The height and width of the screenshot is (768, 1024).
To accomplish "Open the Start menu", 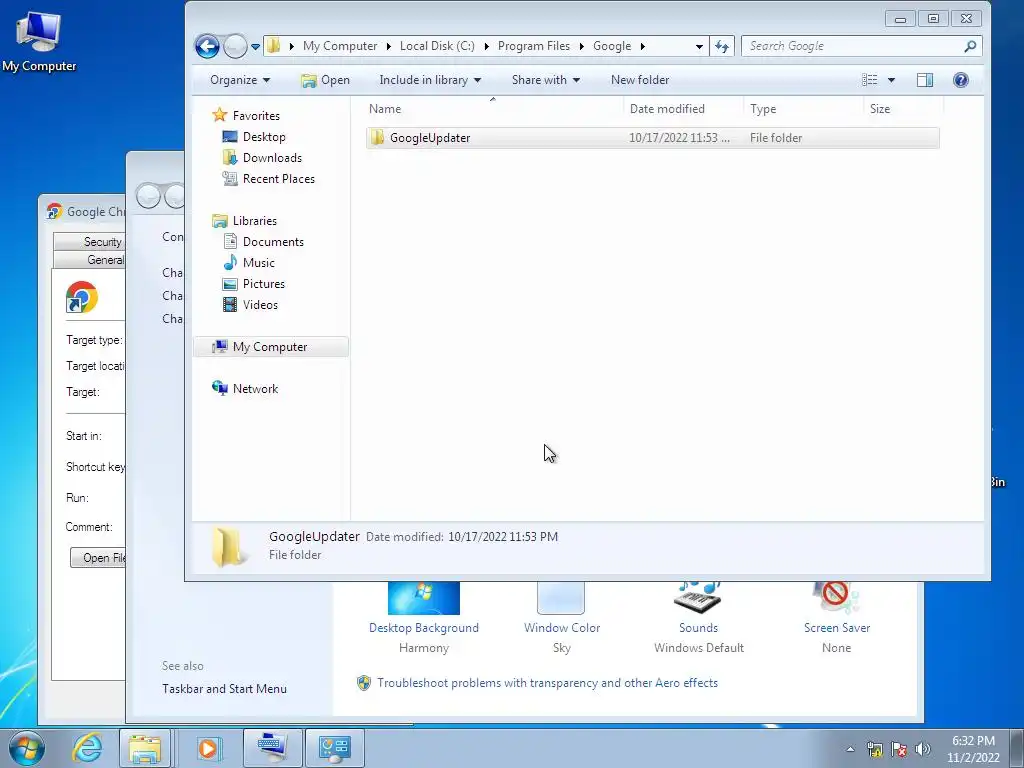I will [25, 748].
